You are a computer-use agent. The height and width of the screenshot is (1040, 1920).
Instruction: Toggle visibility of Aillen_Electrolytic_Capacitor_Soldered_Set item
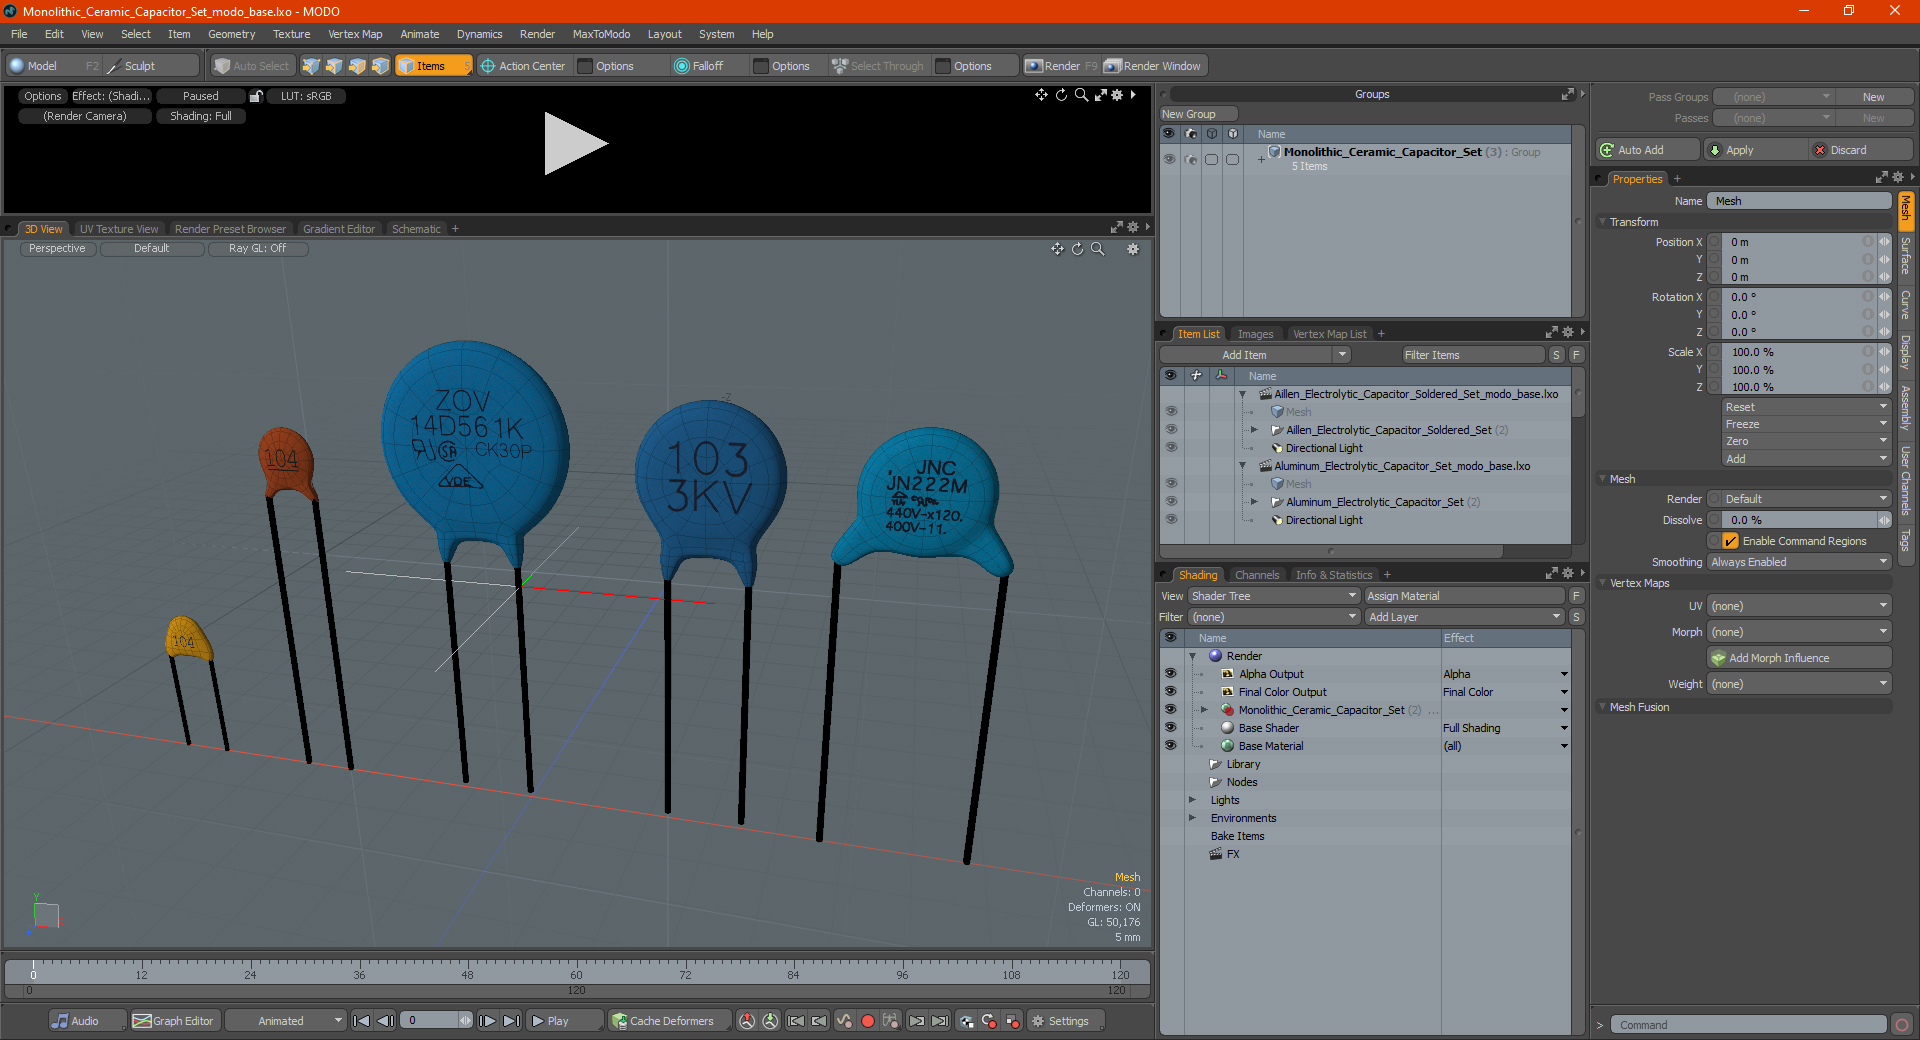coord(1170,430)
